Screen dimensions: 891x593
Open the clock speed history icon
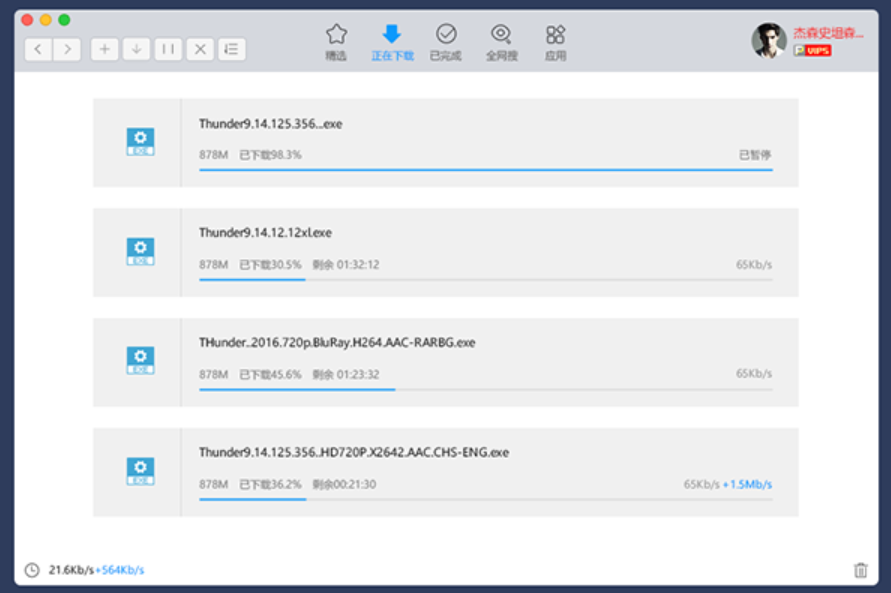[x=32, y=570]
